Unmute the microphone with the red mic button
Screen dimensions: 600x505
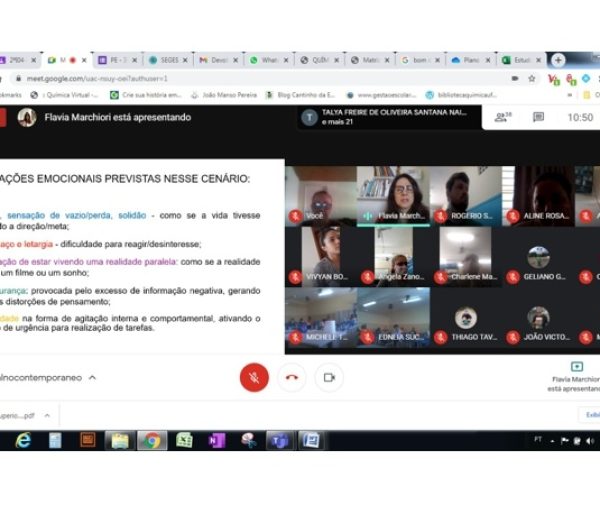tap(254, 377)
